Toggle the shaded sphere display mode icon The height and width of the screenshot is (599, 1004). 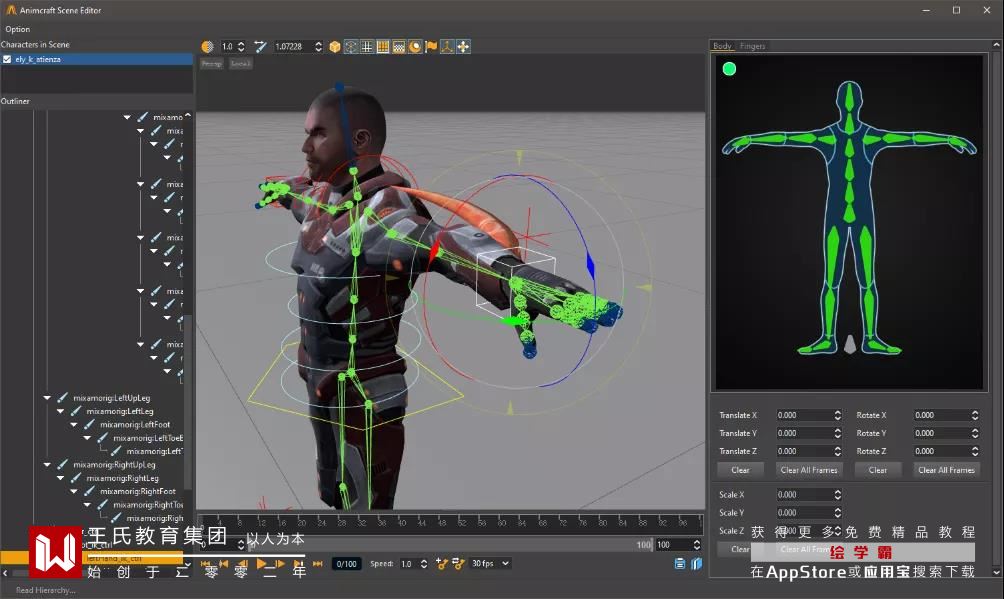coord(207,47)
